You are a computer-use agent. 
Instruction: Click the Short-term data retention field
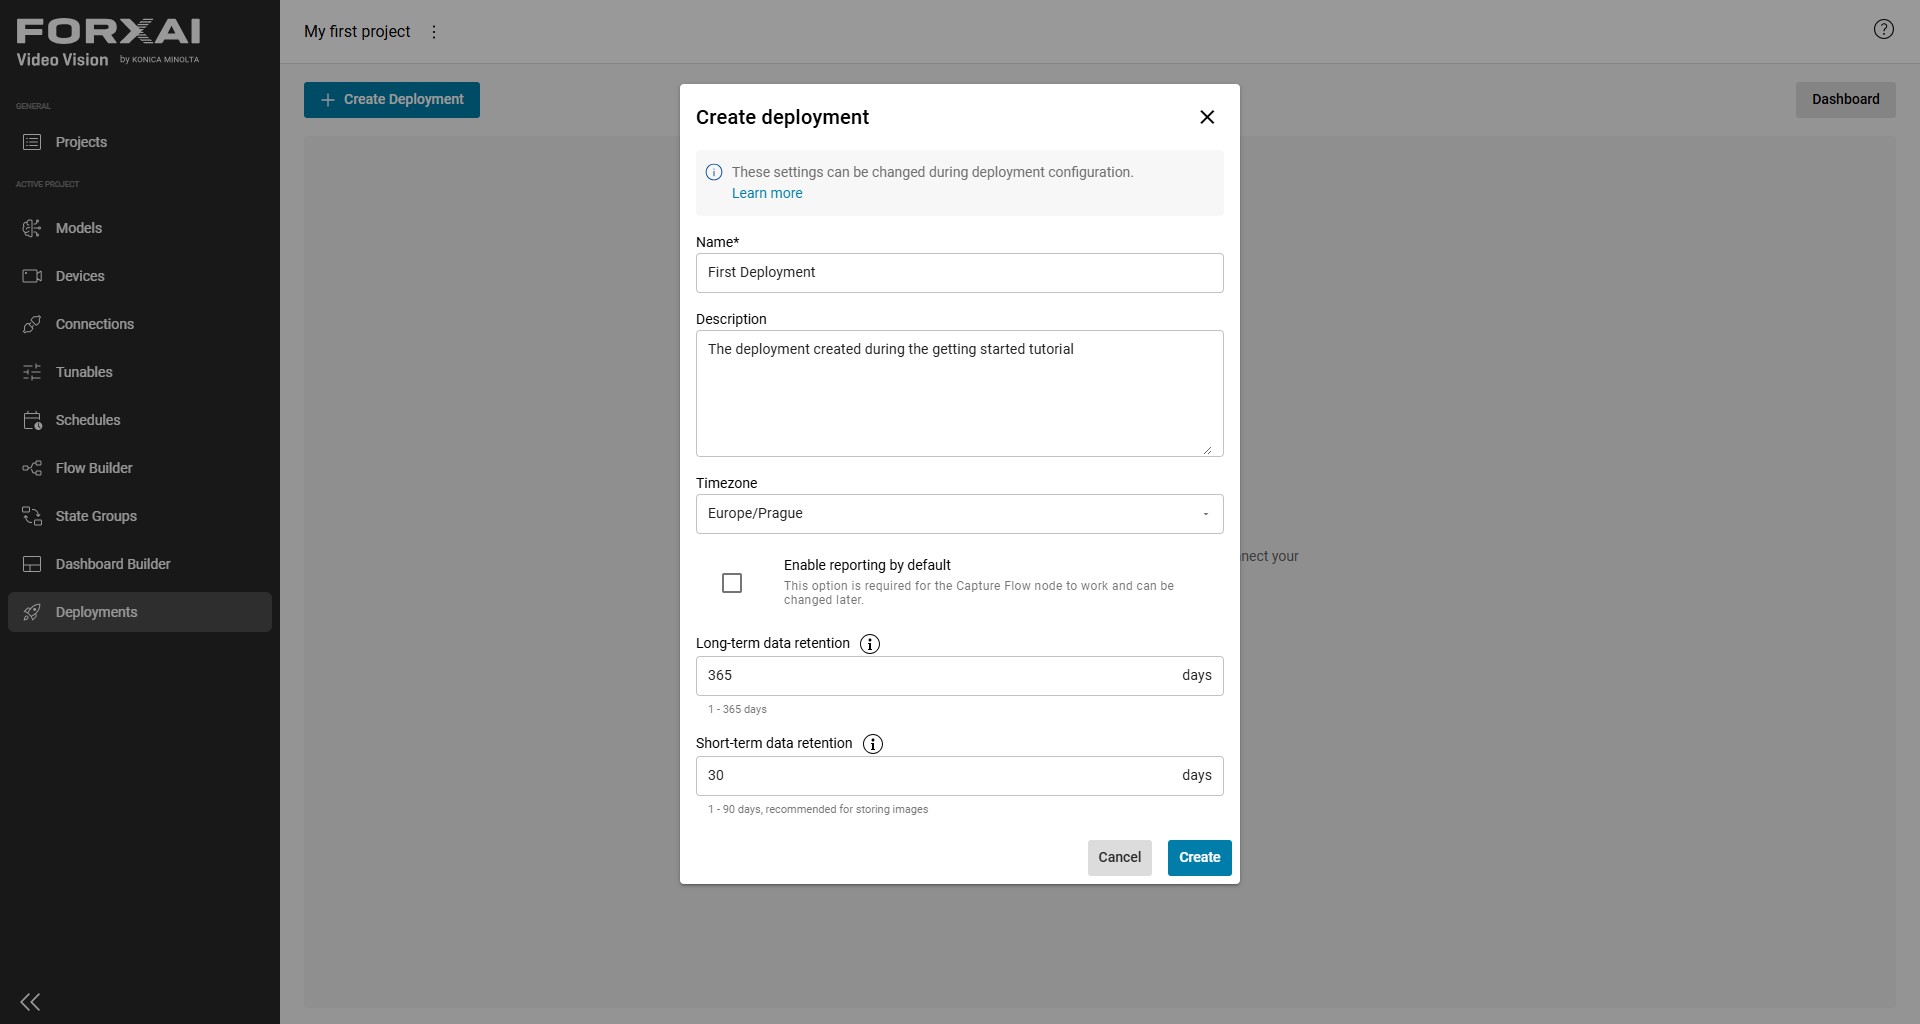(x=960, y=776)
